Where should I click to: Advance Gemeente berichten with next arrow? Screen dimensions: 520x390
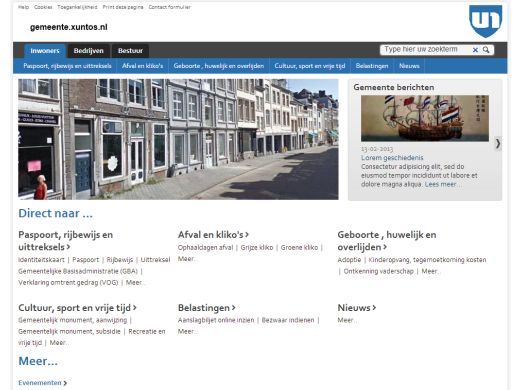[498, 144]
